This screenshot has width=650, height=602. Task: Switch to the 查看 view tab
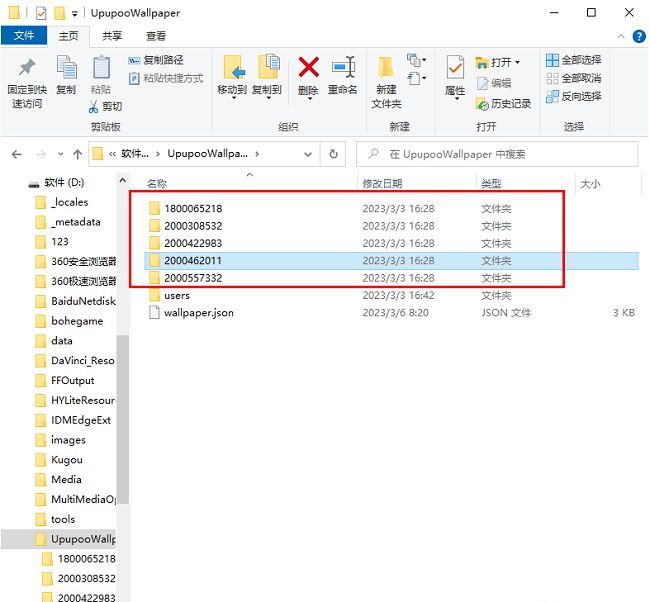click(156, 36)
